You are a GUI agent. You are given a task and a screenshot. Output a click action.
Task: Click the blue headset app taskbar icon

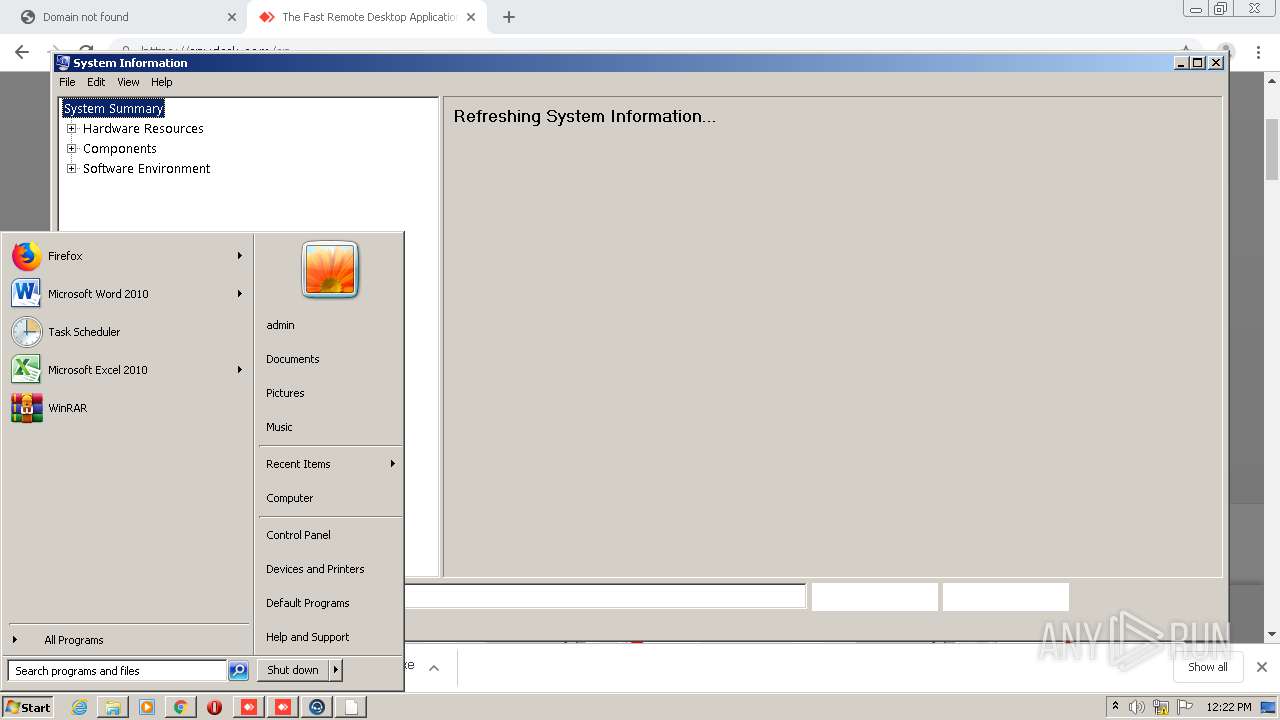pyautogui.click(x=317, y=707)
